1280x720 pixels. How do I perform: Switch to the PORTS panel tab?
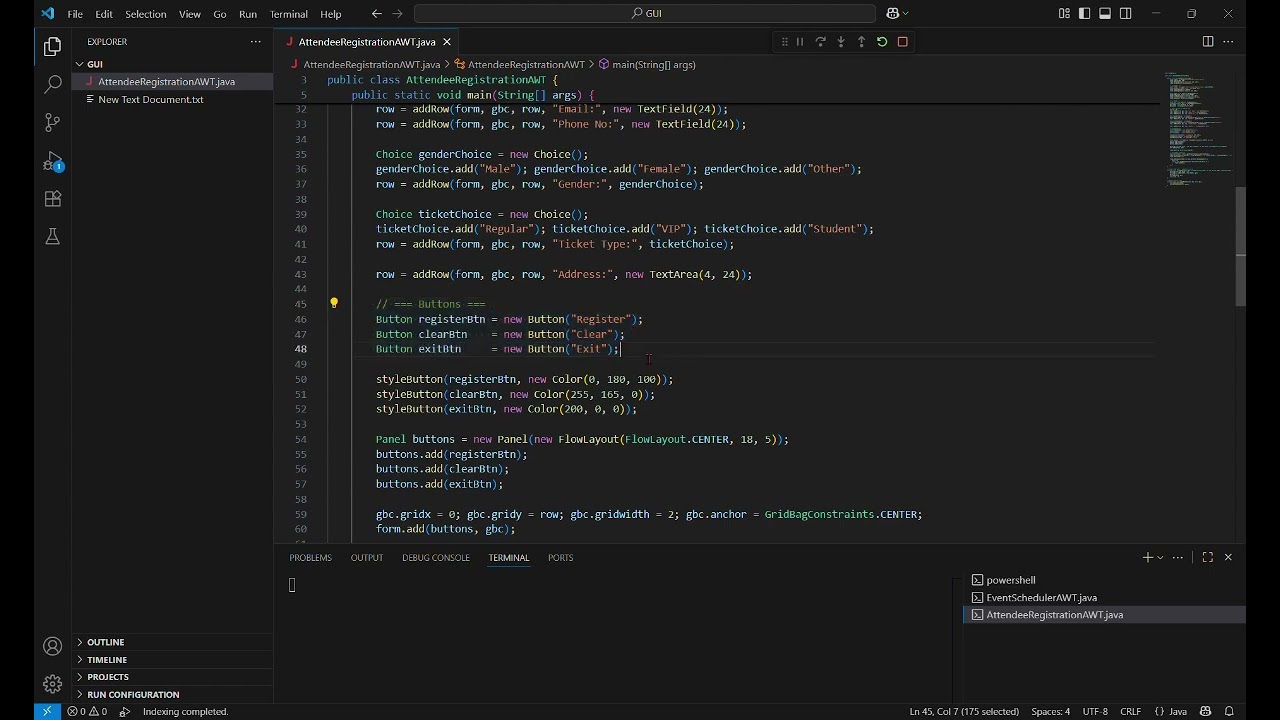(560, 557)
